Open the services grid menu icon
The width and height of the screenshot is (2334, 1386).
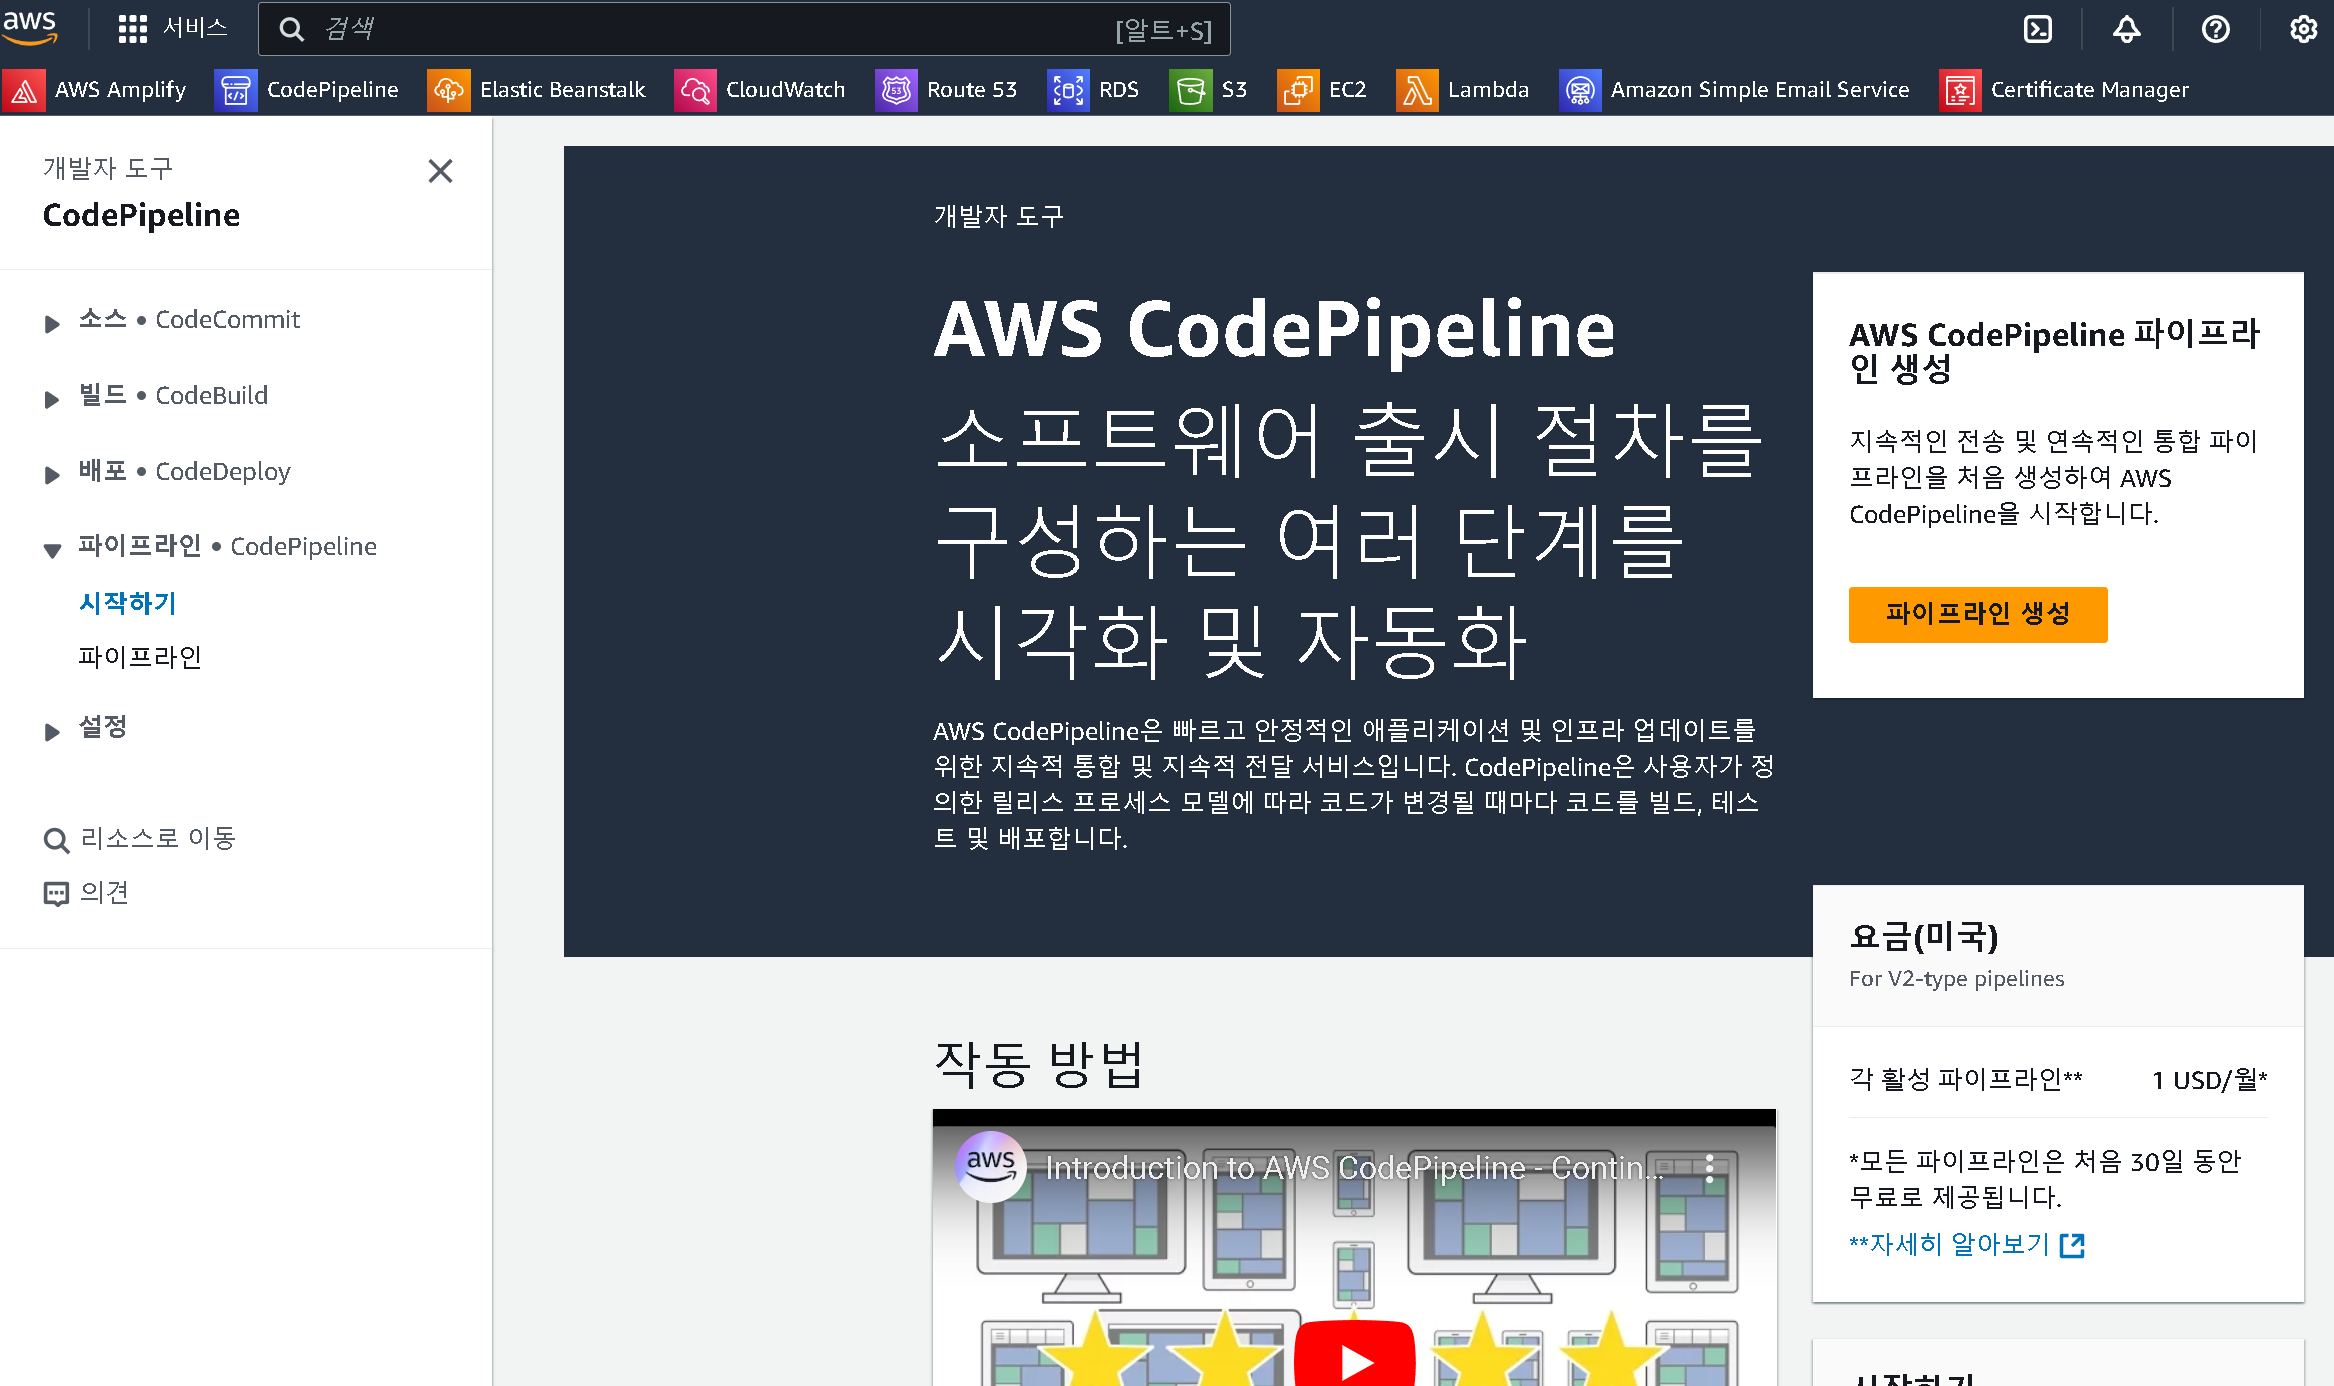coord(132,29)
